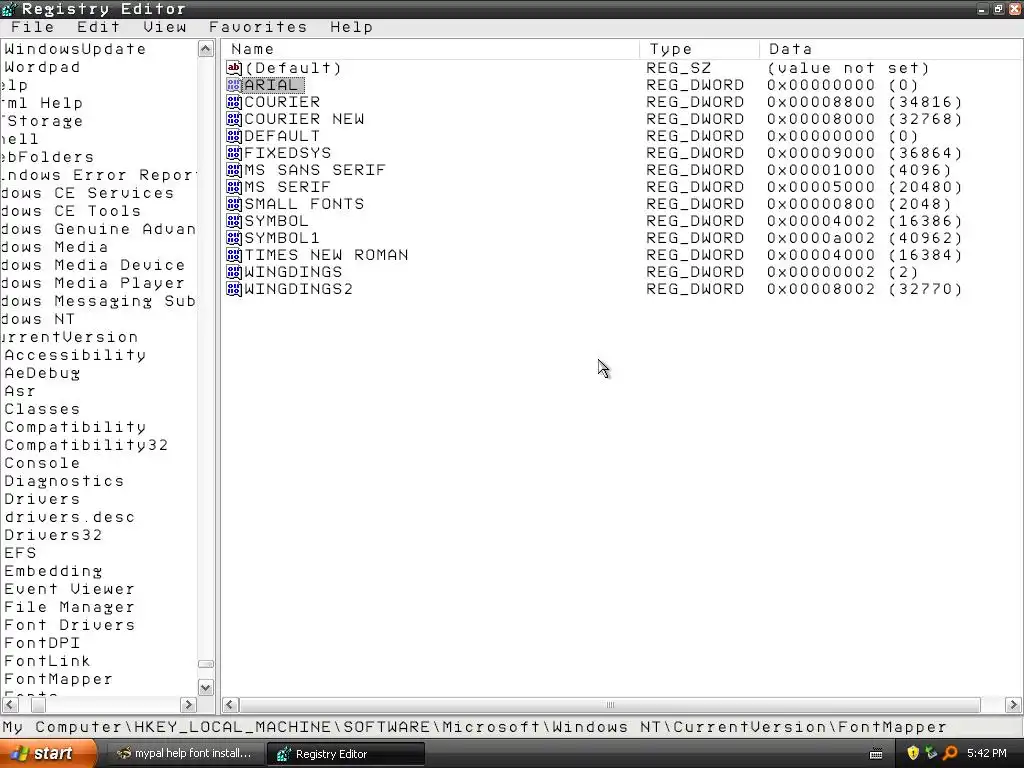1024x768 pixels.
Task: Select the drivers.desc key
Action: tap(69, 517)
